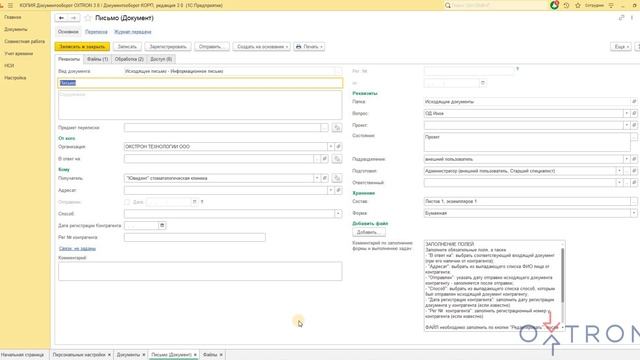Open selection ellipsis for Состав field
Viewport: 640px width, 360px height.
tap(634, 201)
